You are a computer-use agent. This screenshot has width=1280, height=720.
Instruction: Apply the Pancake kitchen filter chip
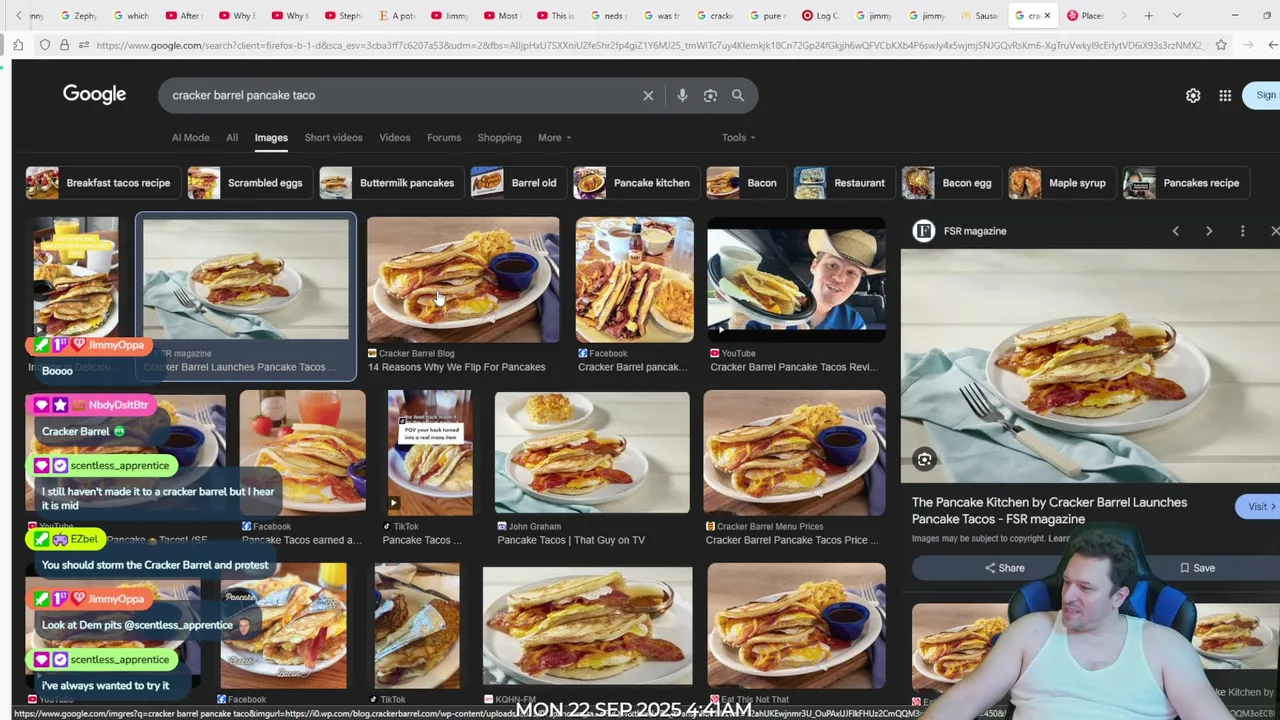634,183
